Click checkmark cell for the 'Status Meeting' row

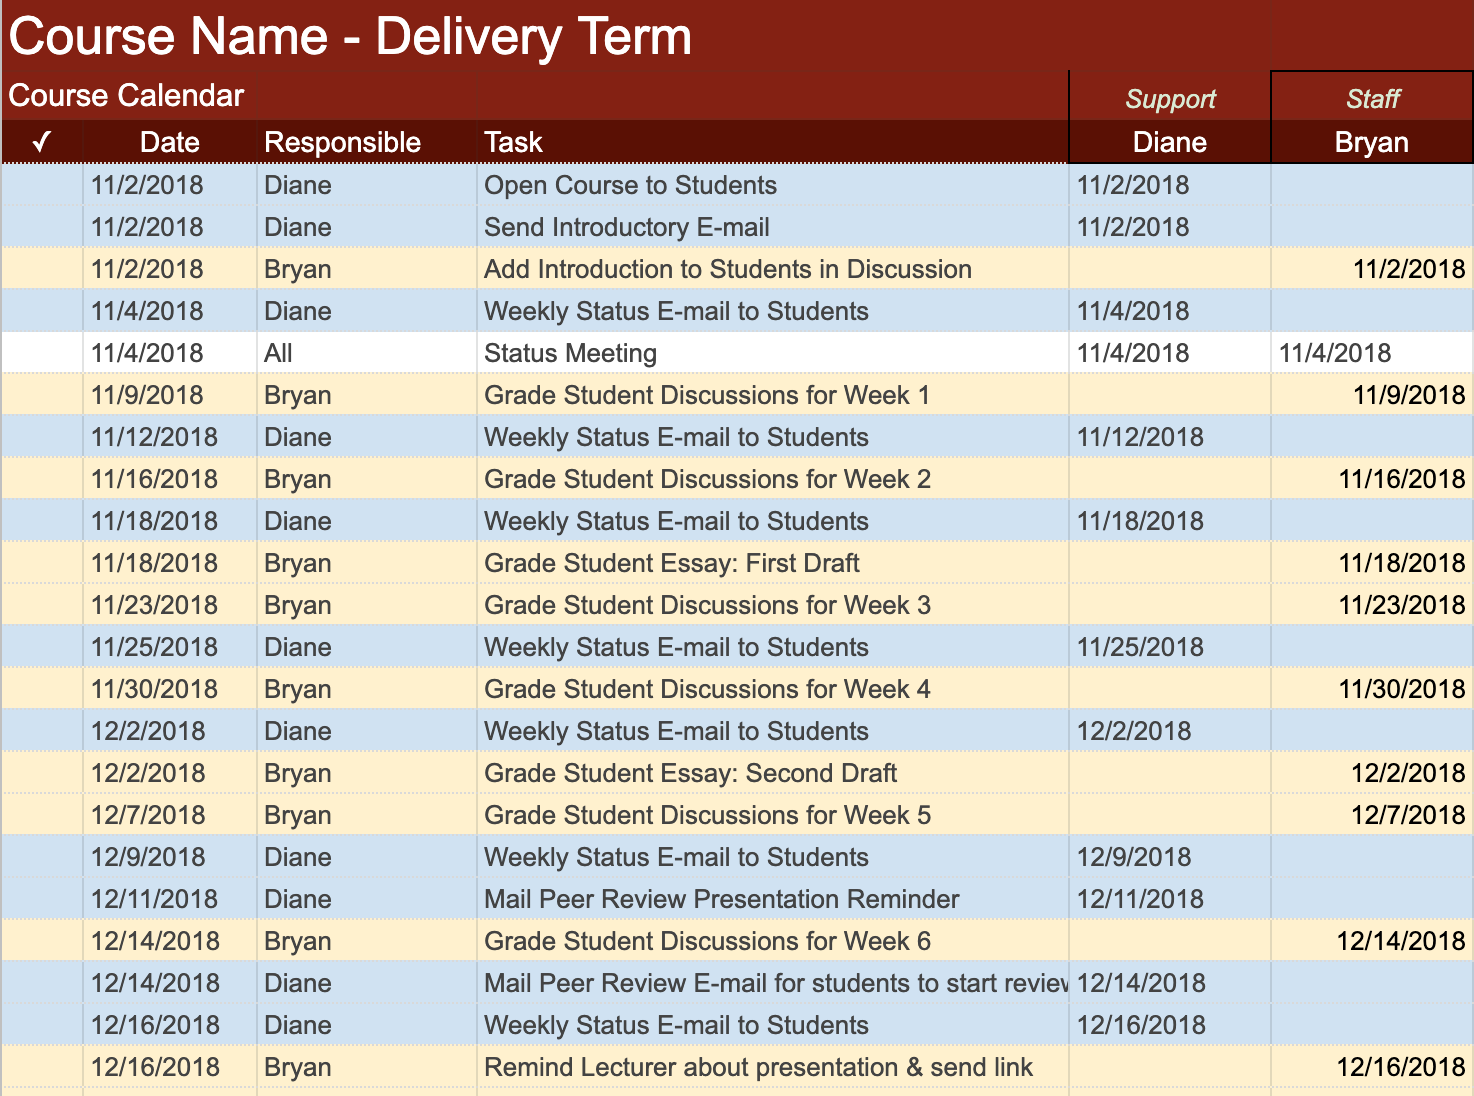pos(42,353)
